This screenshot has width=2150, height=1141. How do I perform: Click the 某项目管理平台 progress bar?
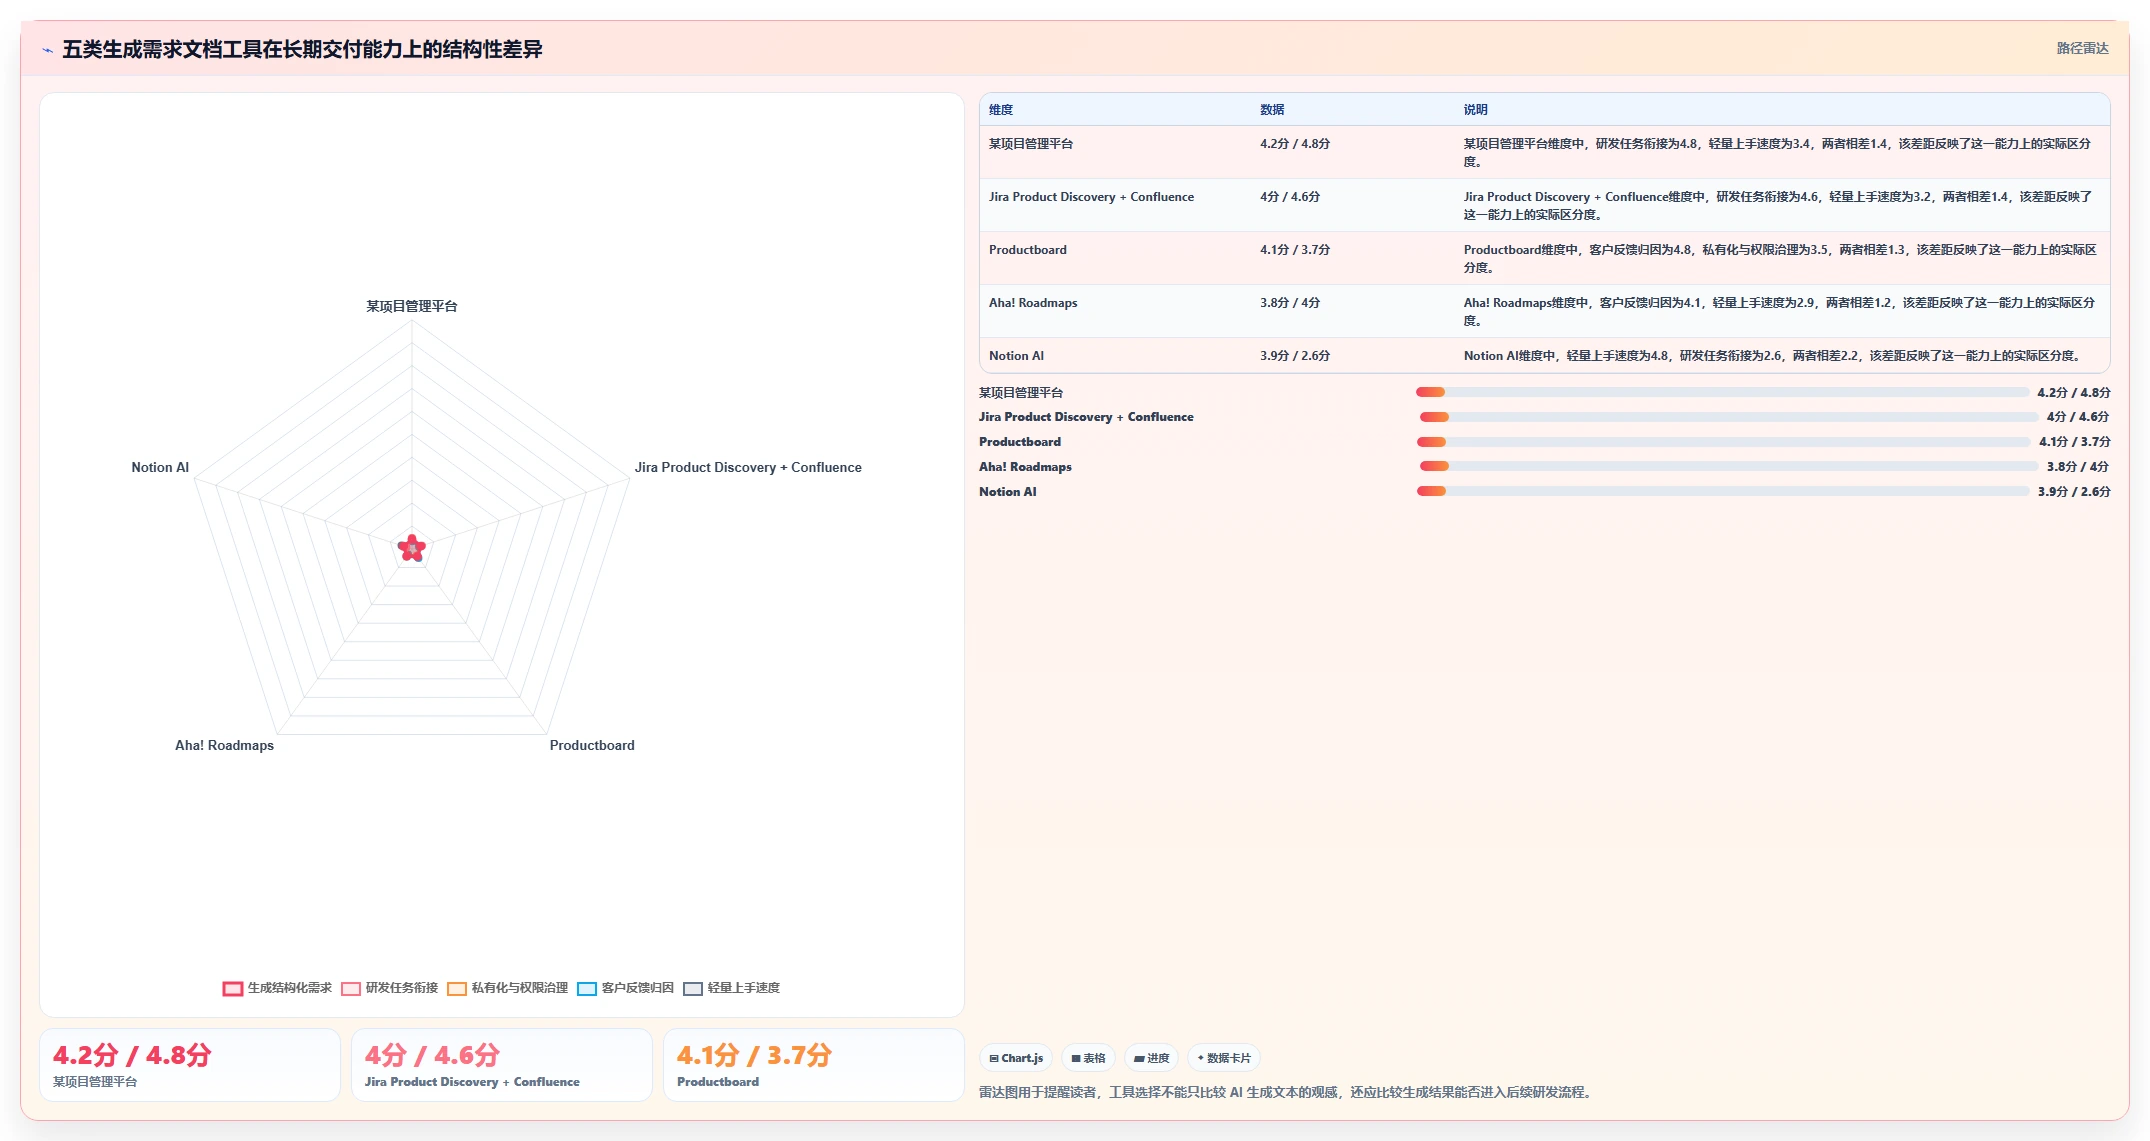(x=1723, y=392)
